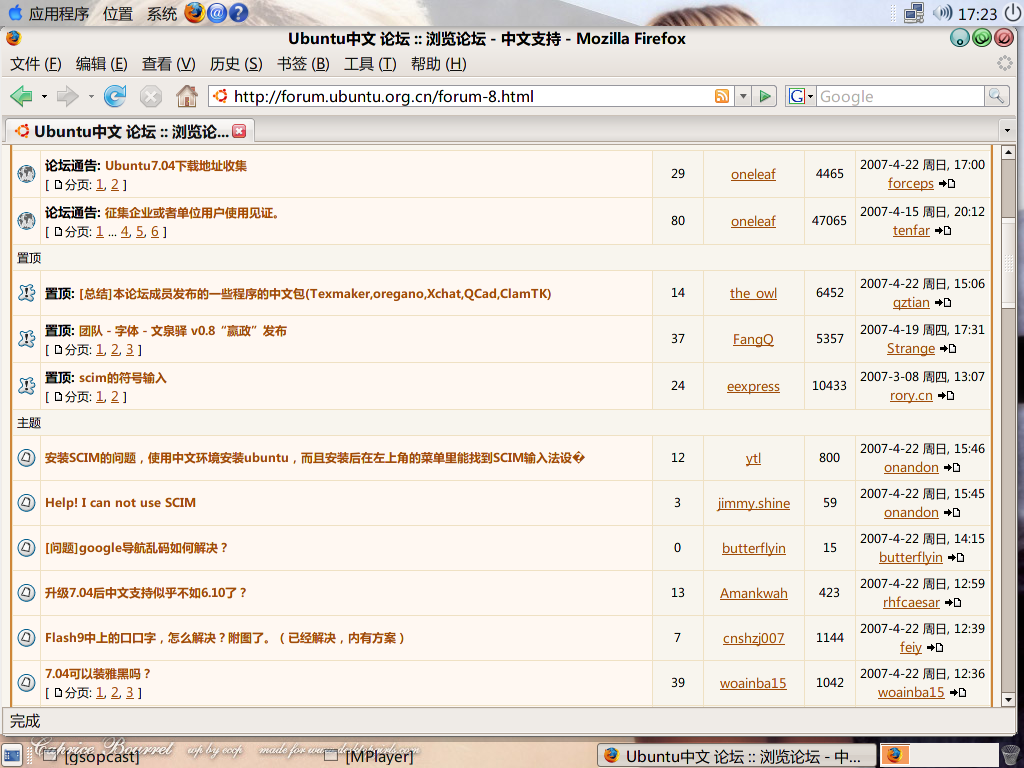Click announcement icon for Ubuntu7.04下载地址收集
This screenshot has width=1024, height=768.
26,174
